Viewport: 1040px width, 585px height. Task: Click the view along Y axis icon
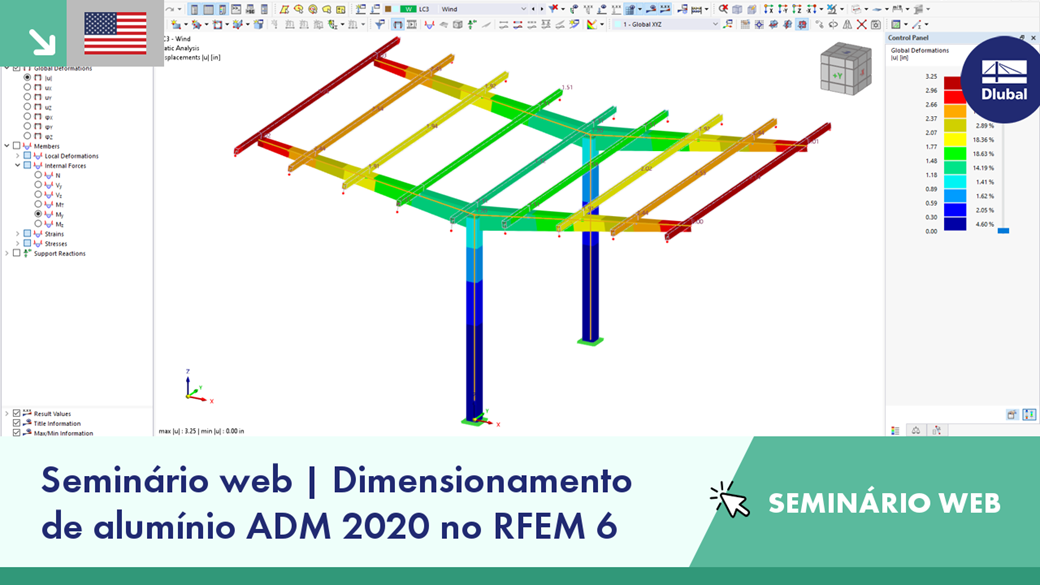[x=783, y=9]
